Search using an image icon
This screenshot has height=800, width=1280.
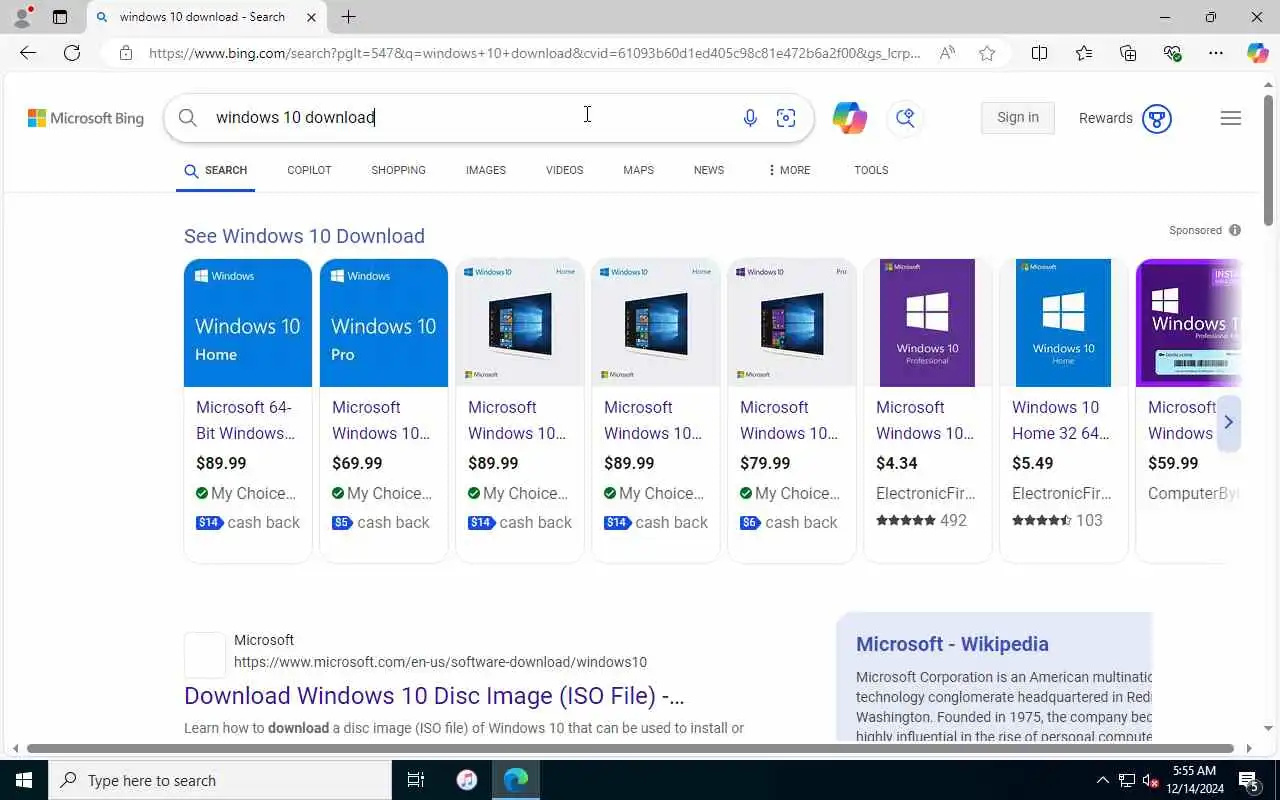point(786,118)
